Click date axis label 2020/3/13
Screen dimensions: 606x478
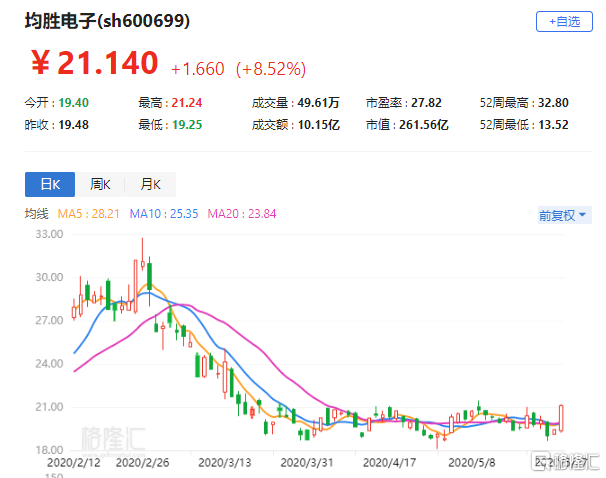[225, 463]
